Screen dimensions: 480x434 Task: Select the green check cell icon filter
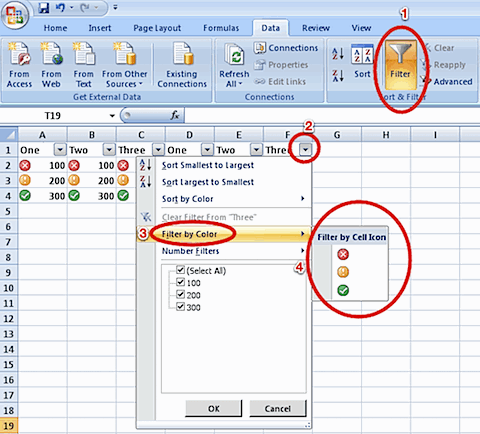coord(343,290)
